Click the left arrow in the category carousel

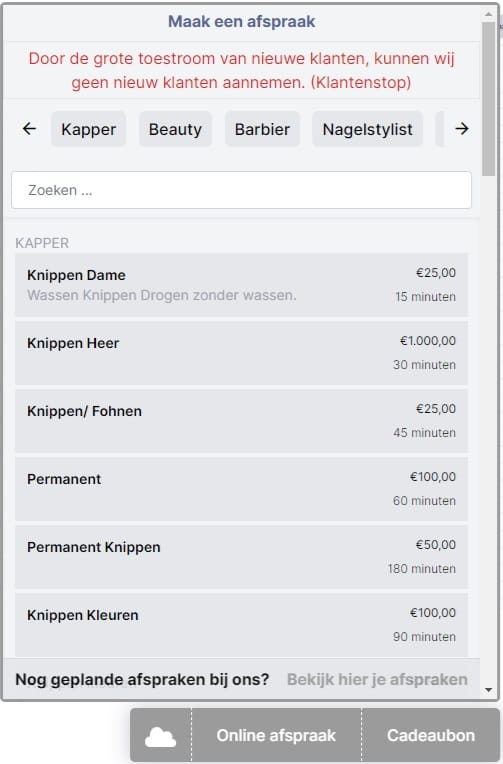[29, 129]
